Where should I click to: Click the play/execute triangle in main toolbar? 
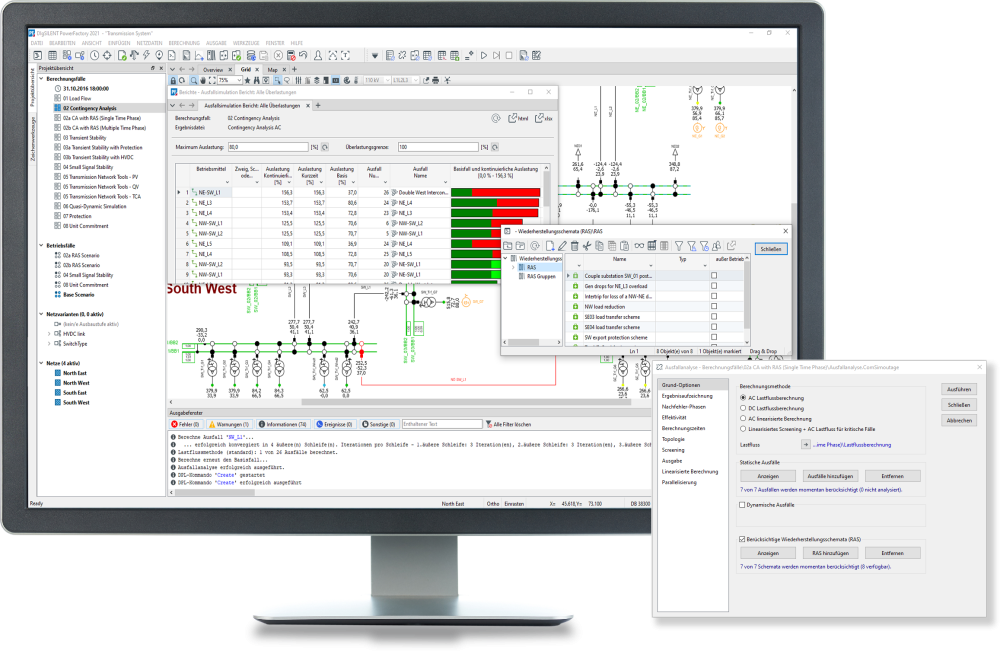(484, 55)
